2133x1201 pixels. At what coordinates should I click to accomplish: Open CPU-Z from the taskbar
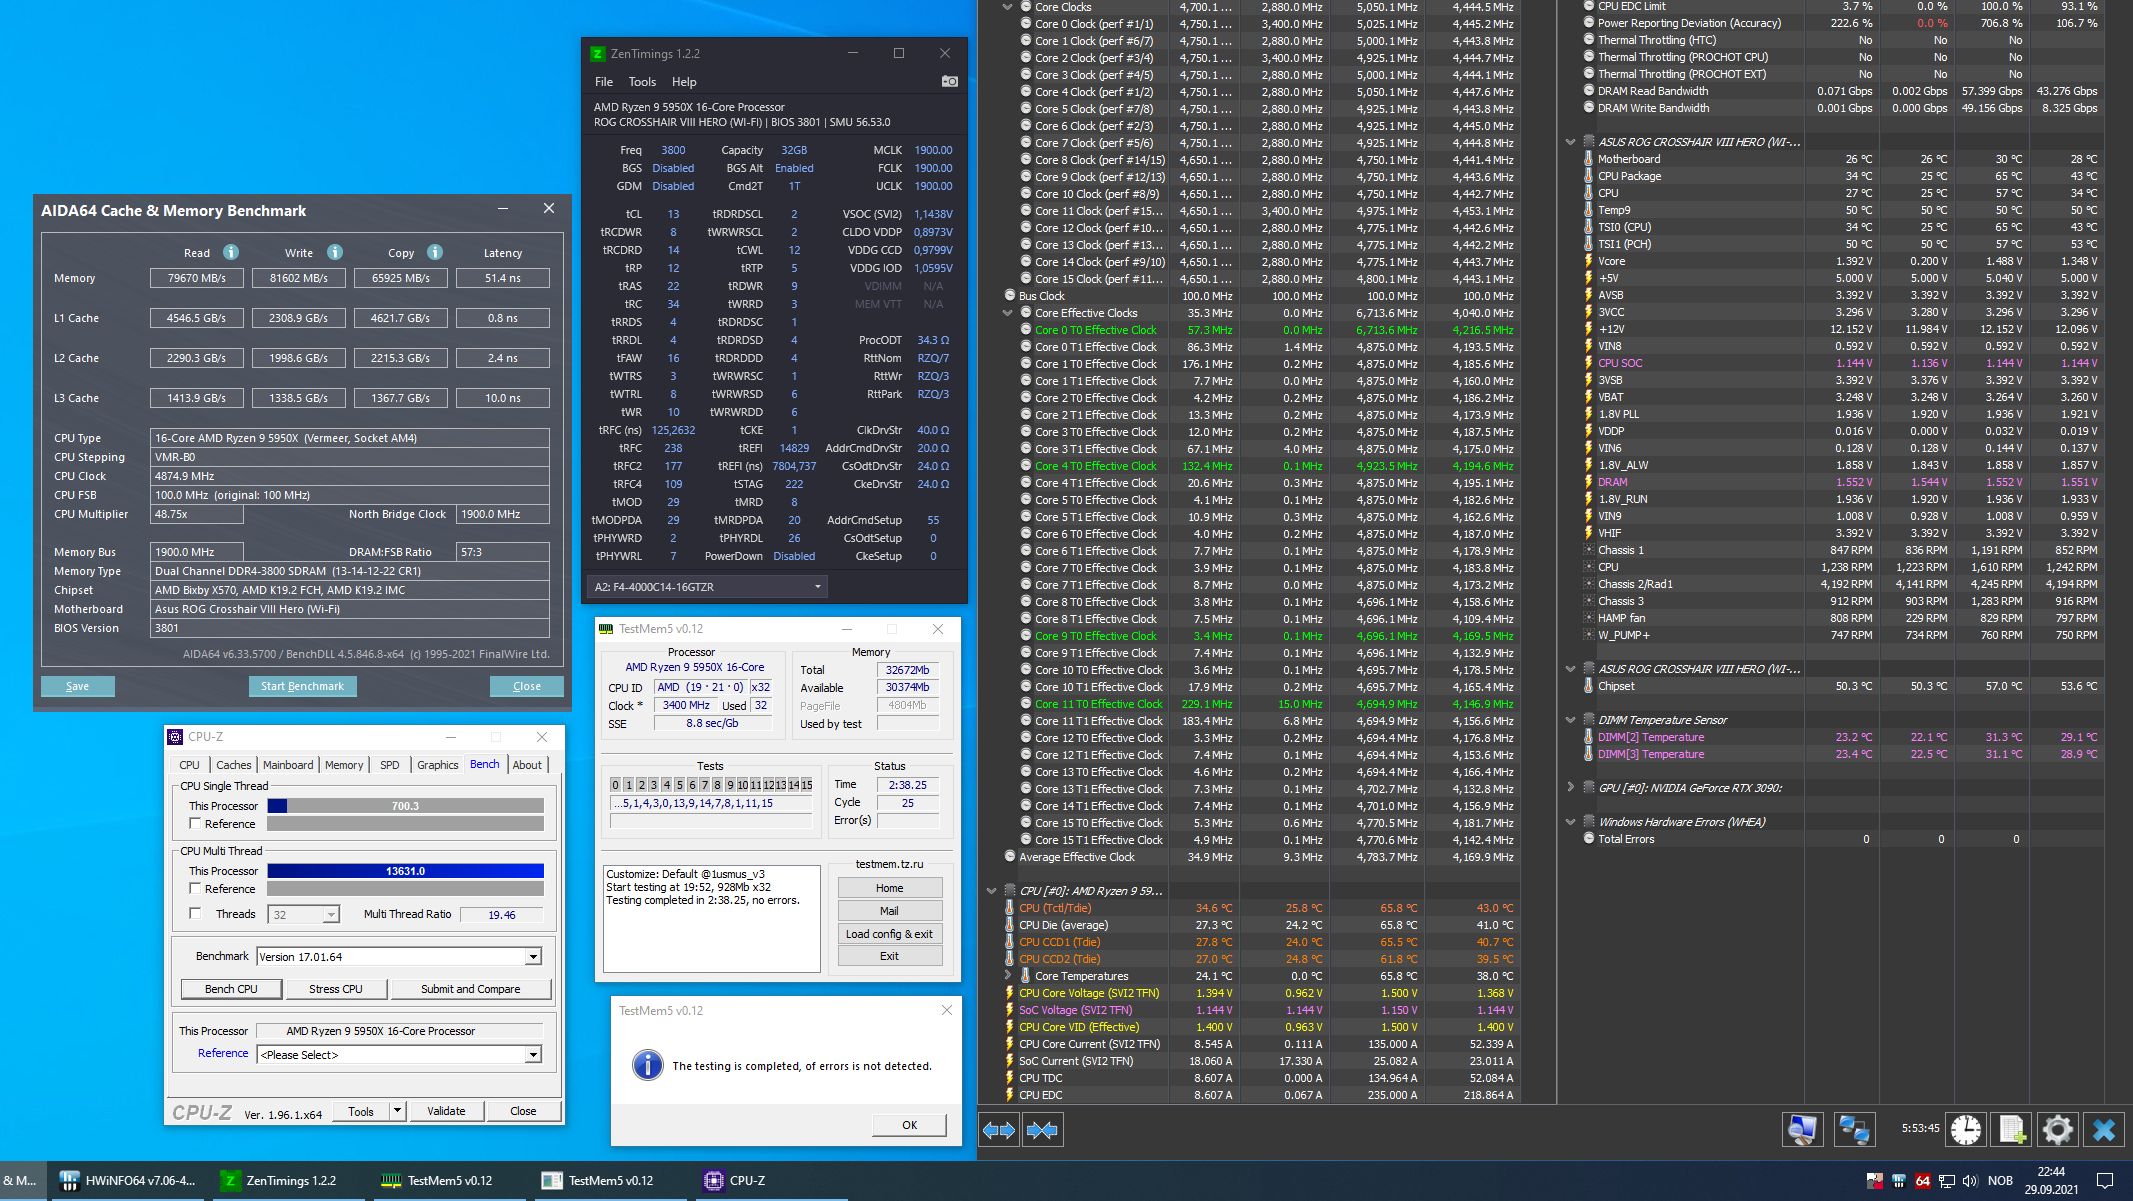[x=736, y=1180]
